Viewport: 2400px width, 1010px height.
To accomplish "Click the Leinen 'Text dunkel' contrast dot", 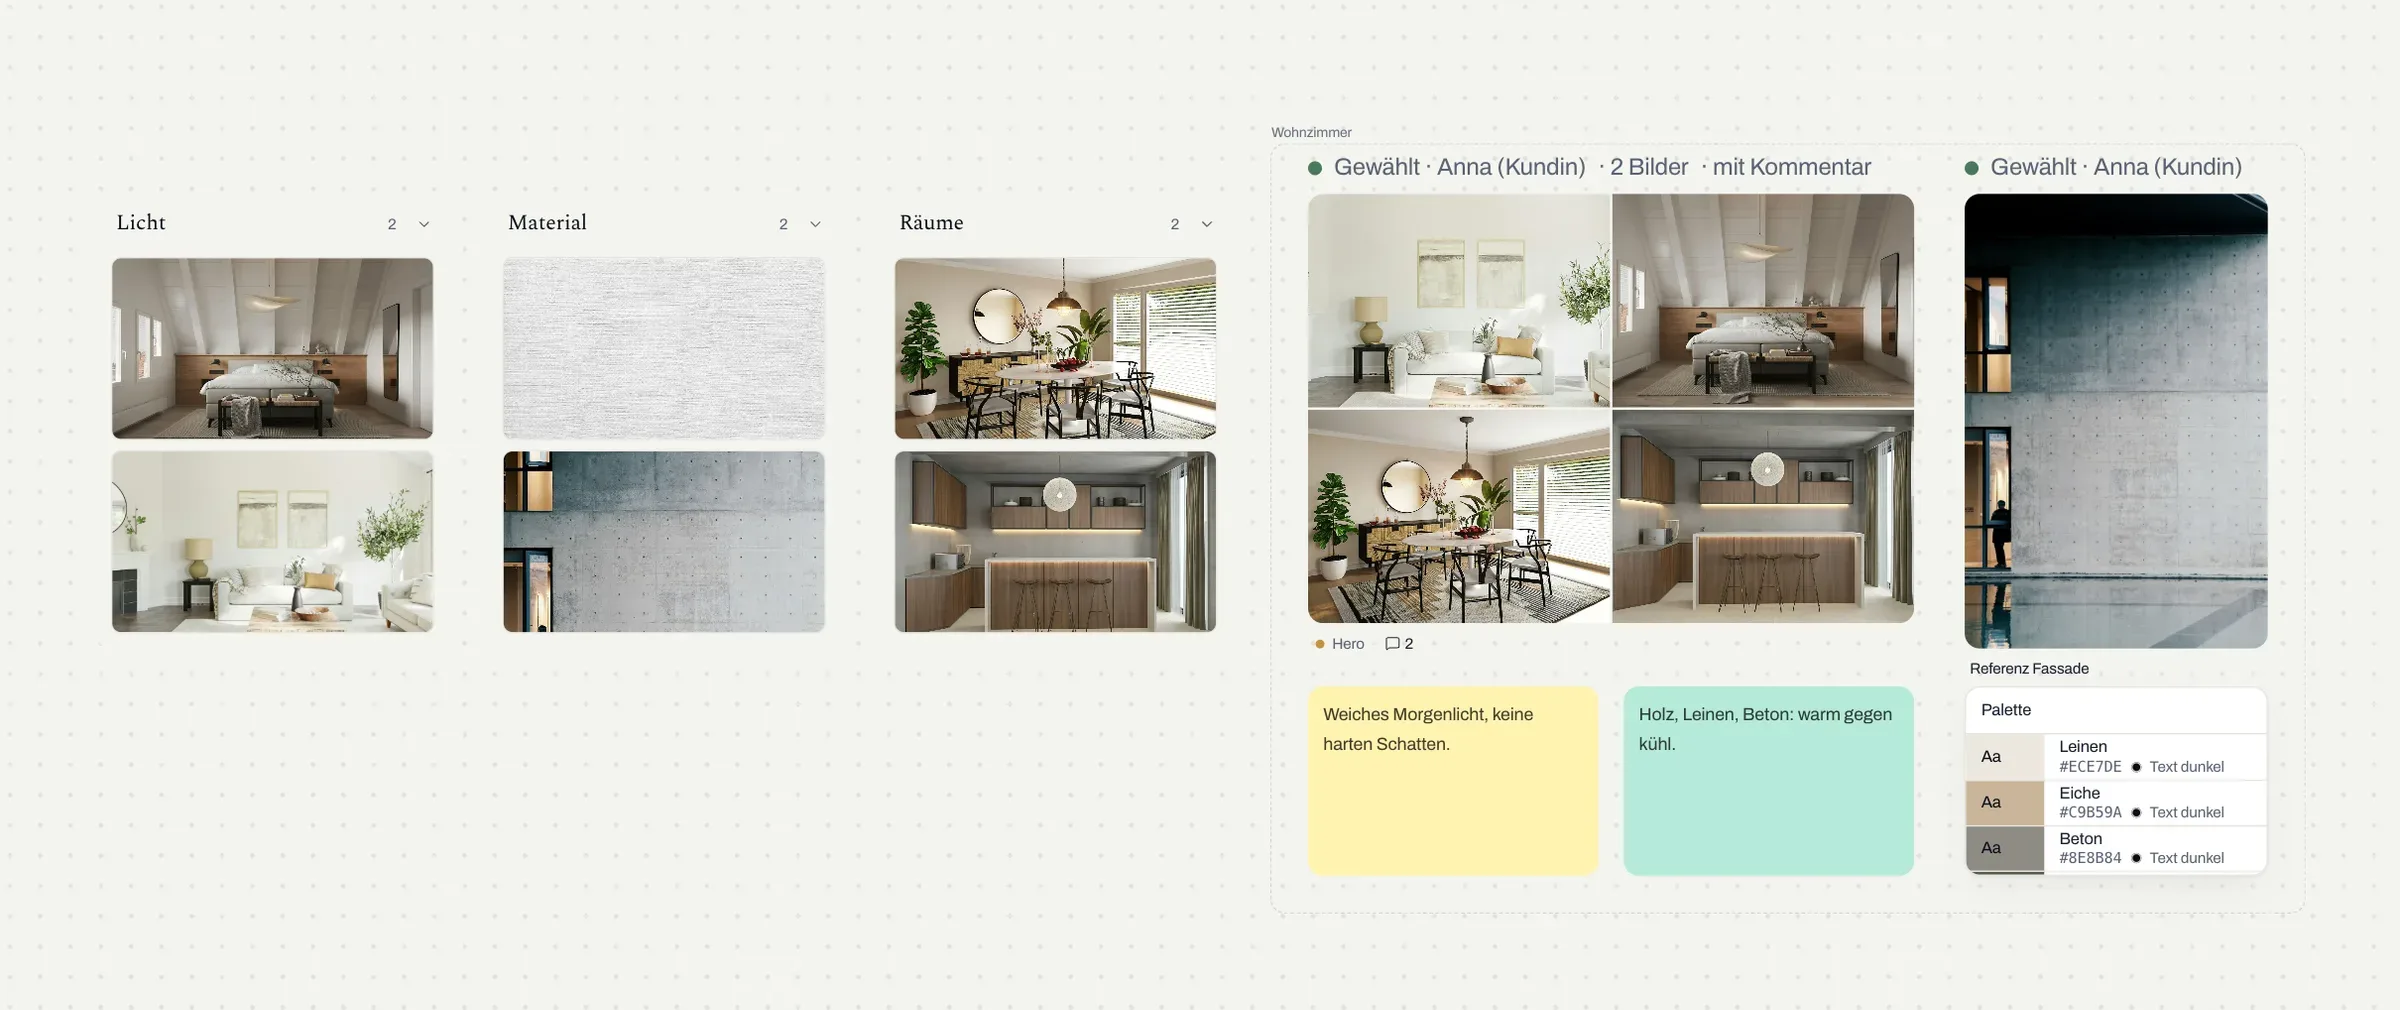I will tap(2136, 767).
